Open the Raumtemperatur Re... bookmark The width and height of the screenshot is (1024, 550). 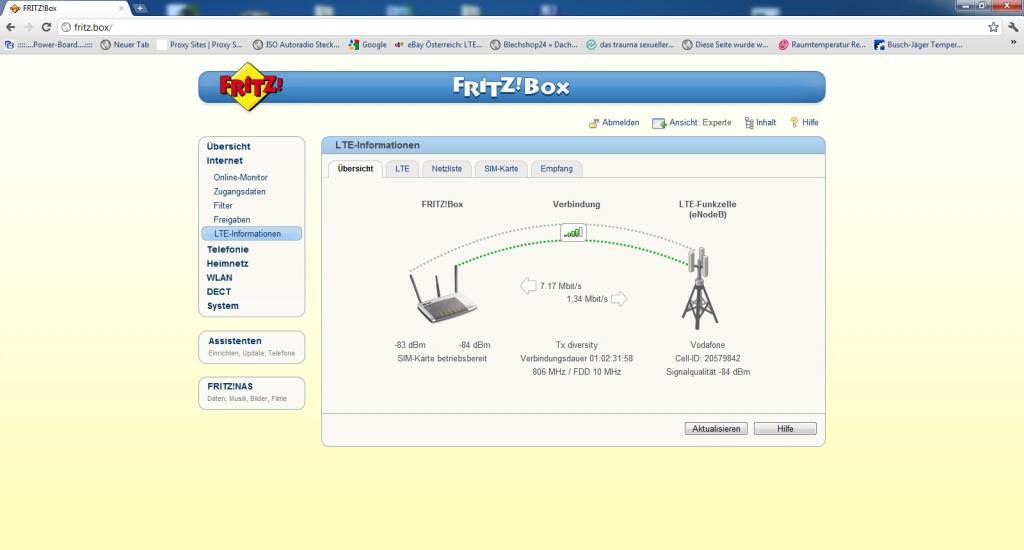[822, 45]
